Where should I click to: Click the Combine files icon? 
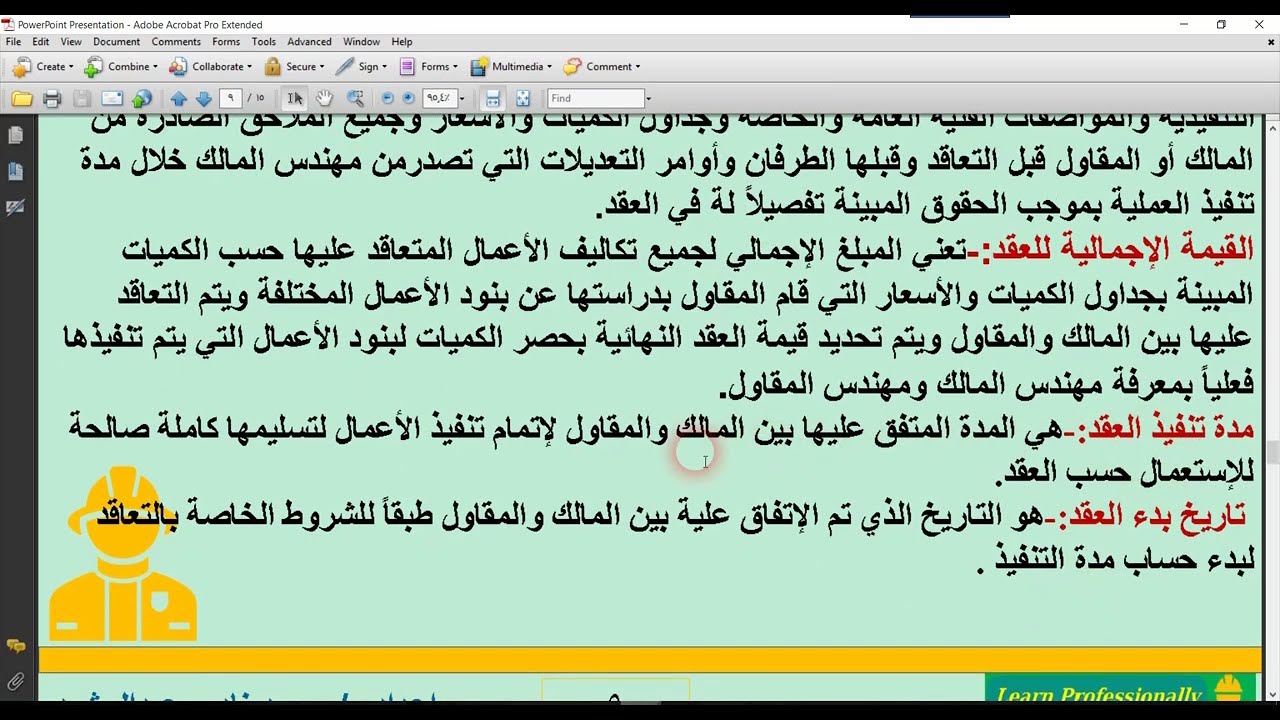click(x=93, y=67)
